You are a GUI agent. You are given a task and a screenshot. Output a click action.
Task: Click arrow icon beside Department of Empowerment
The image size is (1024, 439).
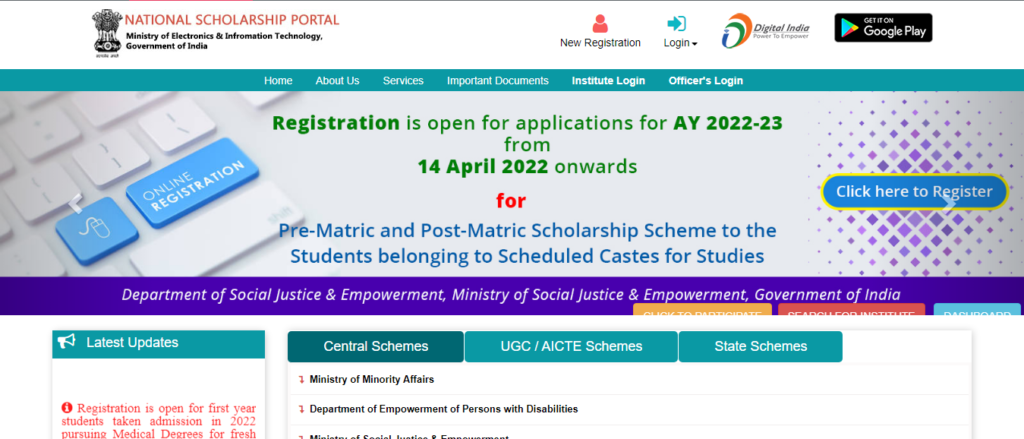pyautogui.click(x=301, y=410)
